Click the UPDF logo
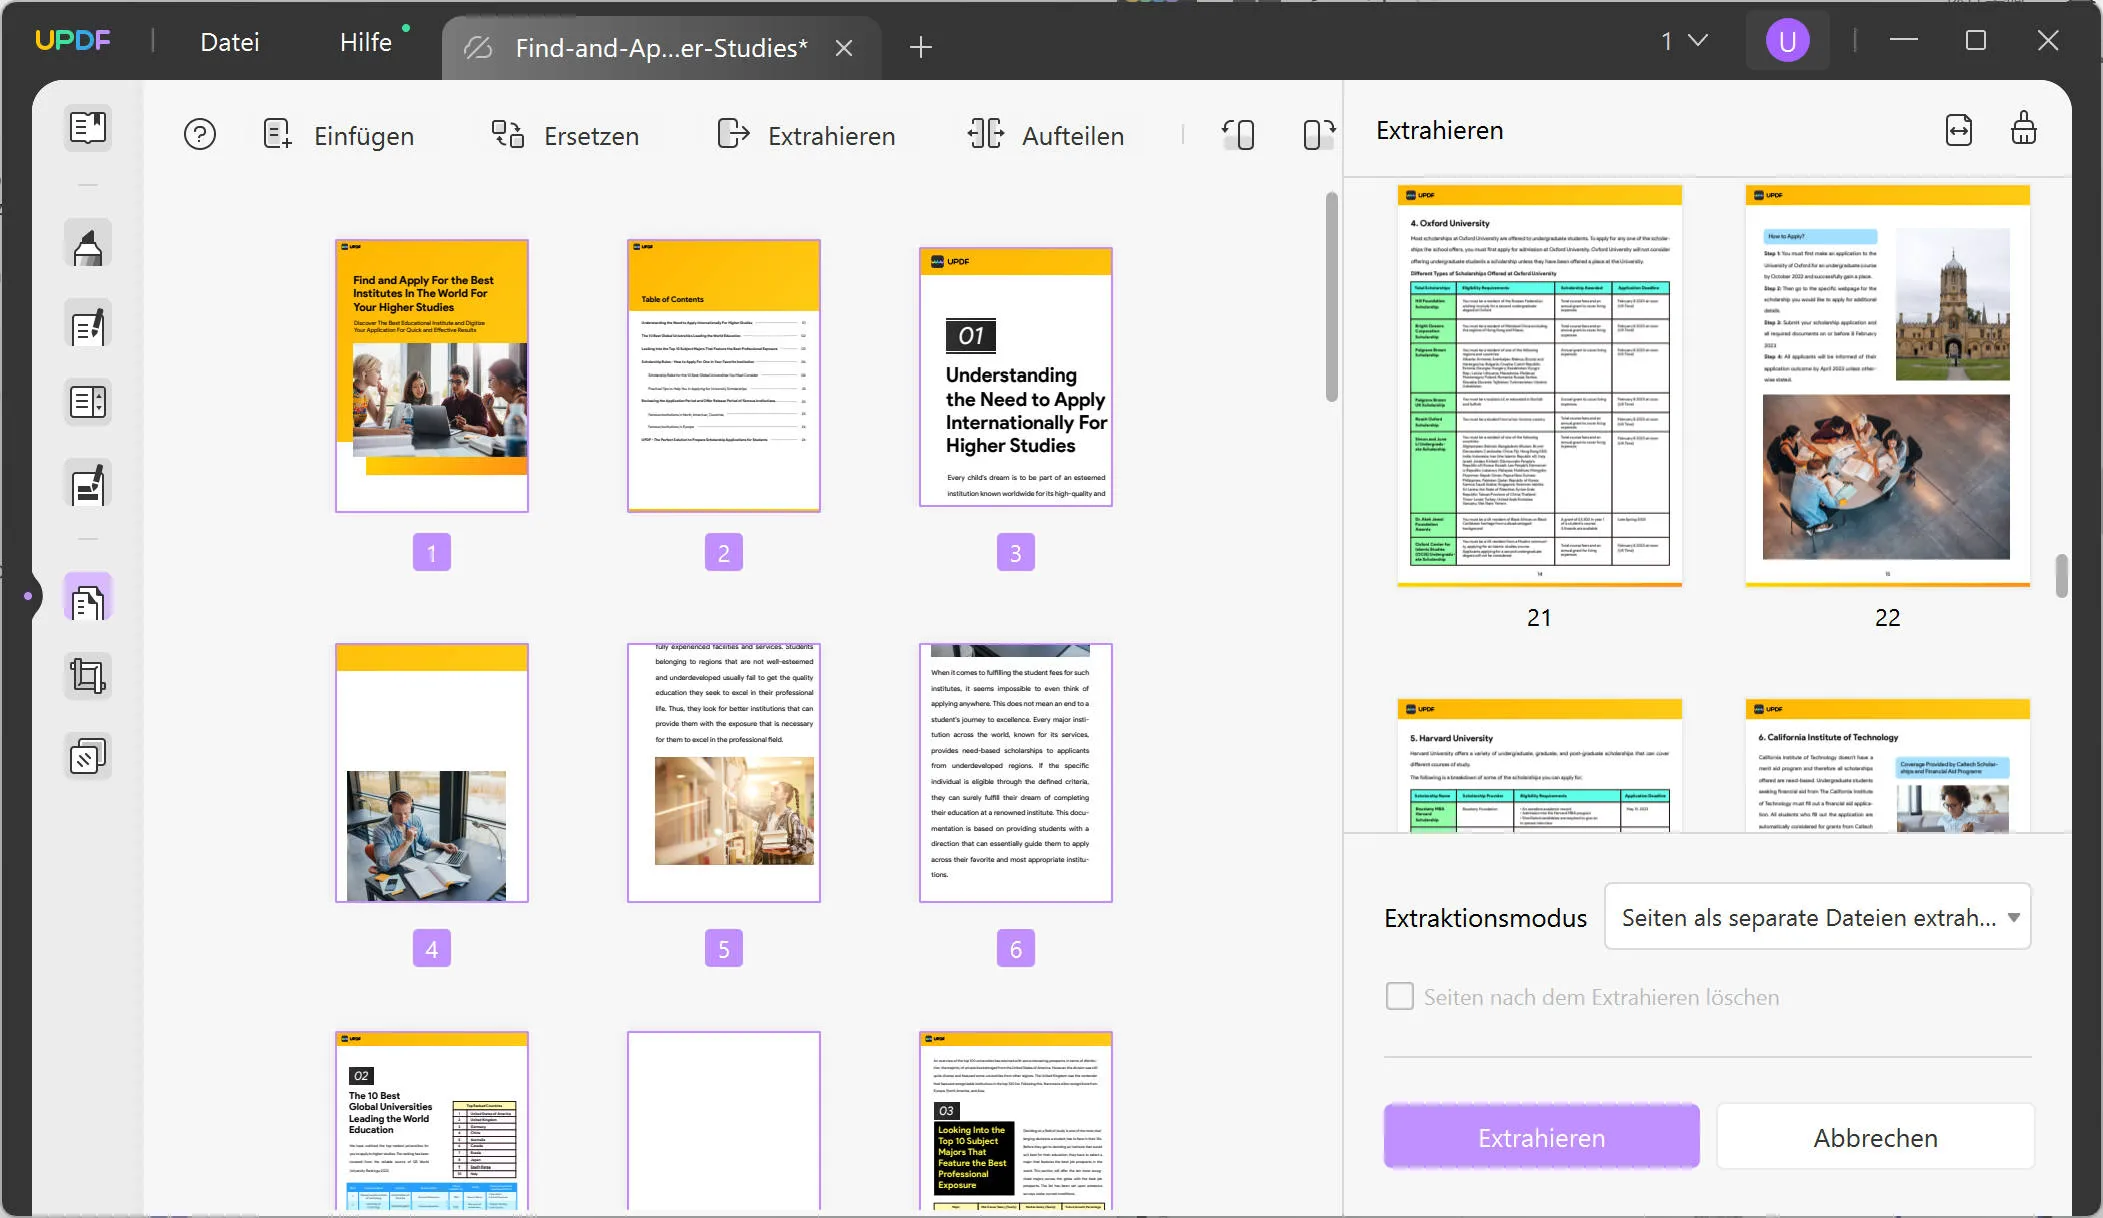The width and height of the screenshot is (2103, 1218). (x=73, y=40)
